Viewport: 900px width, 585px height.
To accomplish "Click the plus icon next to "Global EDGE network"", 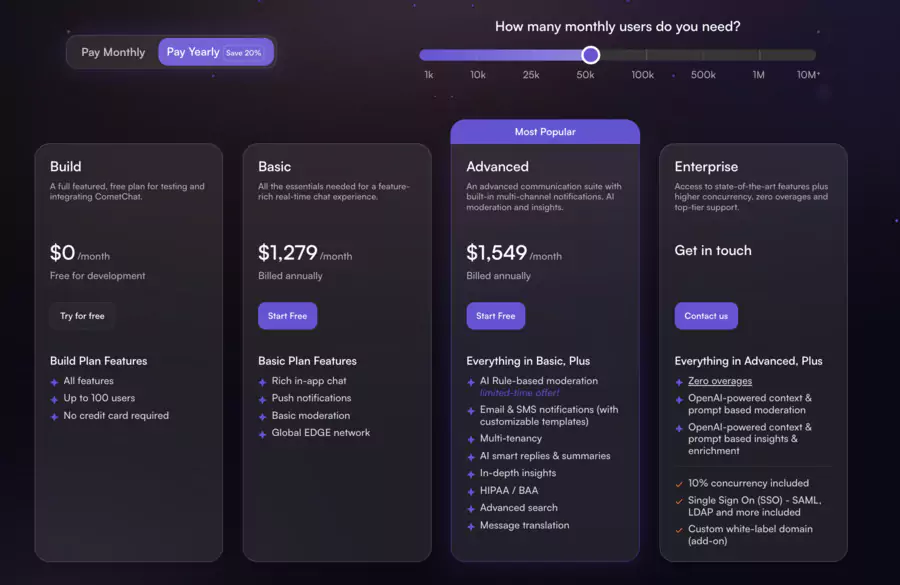I will pos(263,432).
